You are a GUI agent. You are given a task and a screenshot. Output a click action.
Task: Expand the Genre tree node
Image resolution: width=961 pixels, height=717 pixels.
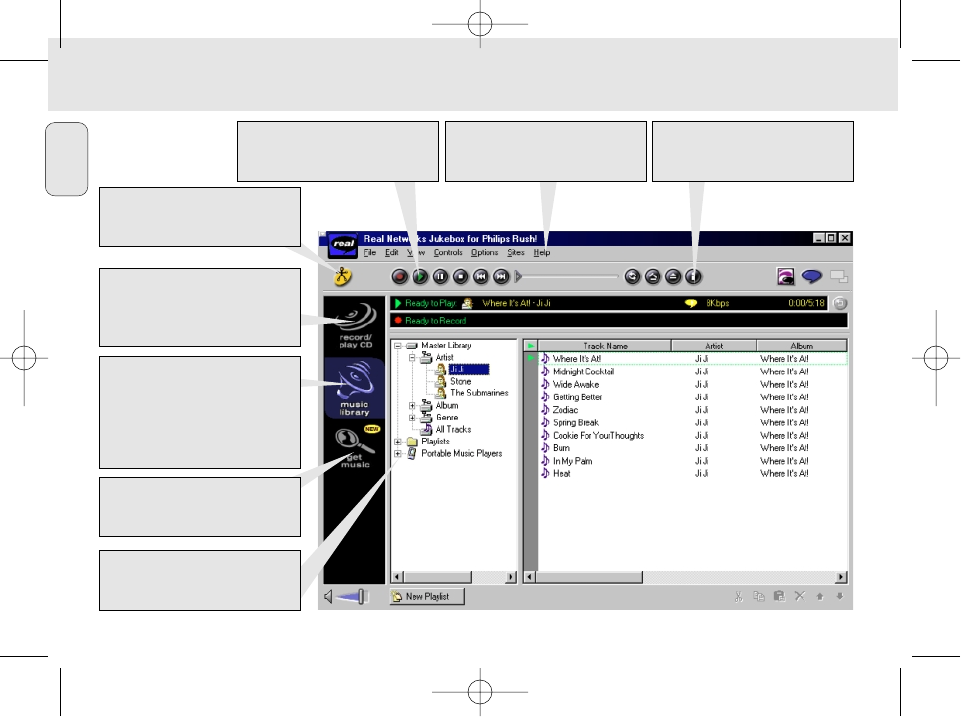point(412,417)
